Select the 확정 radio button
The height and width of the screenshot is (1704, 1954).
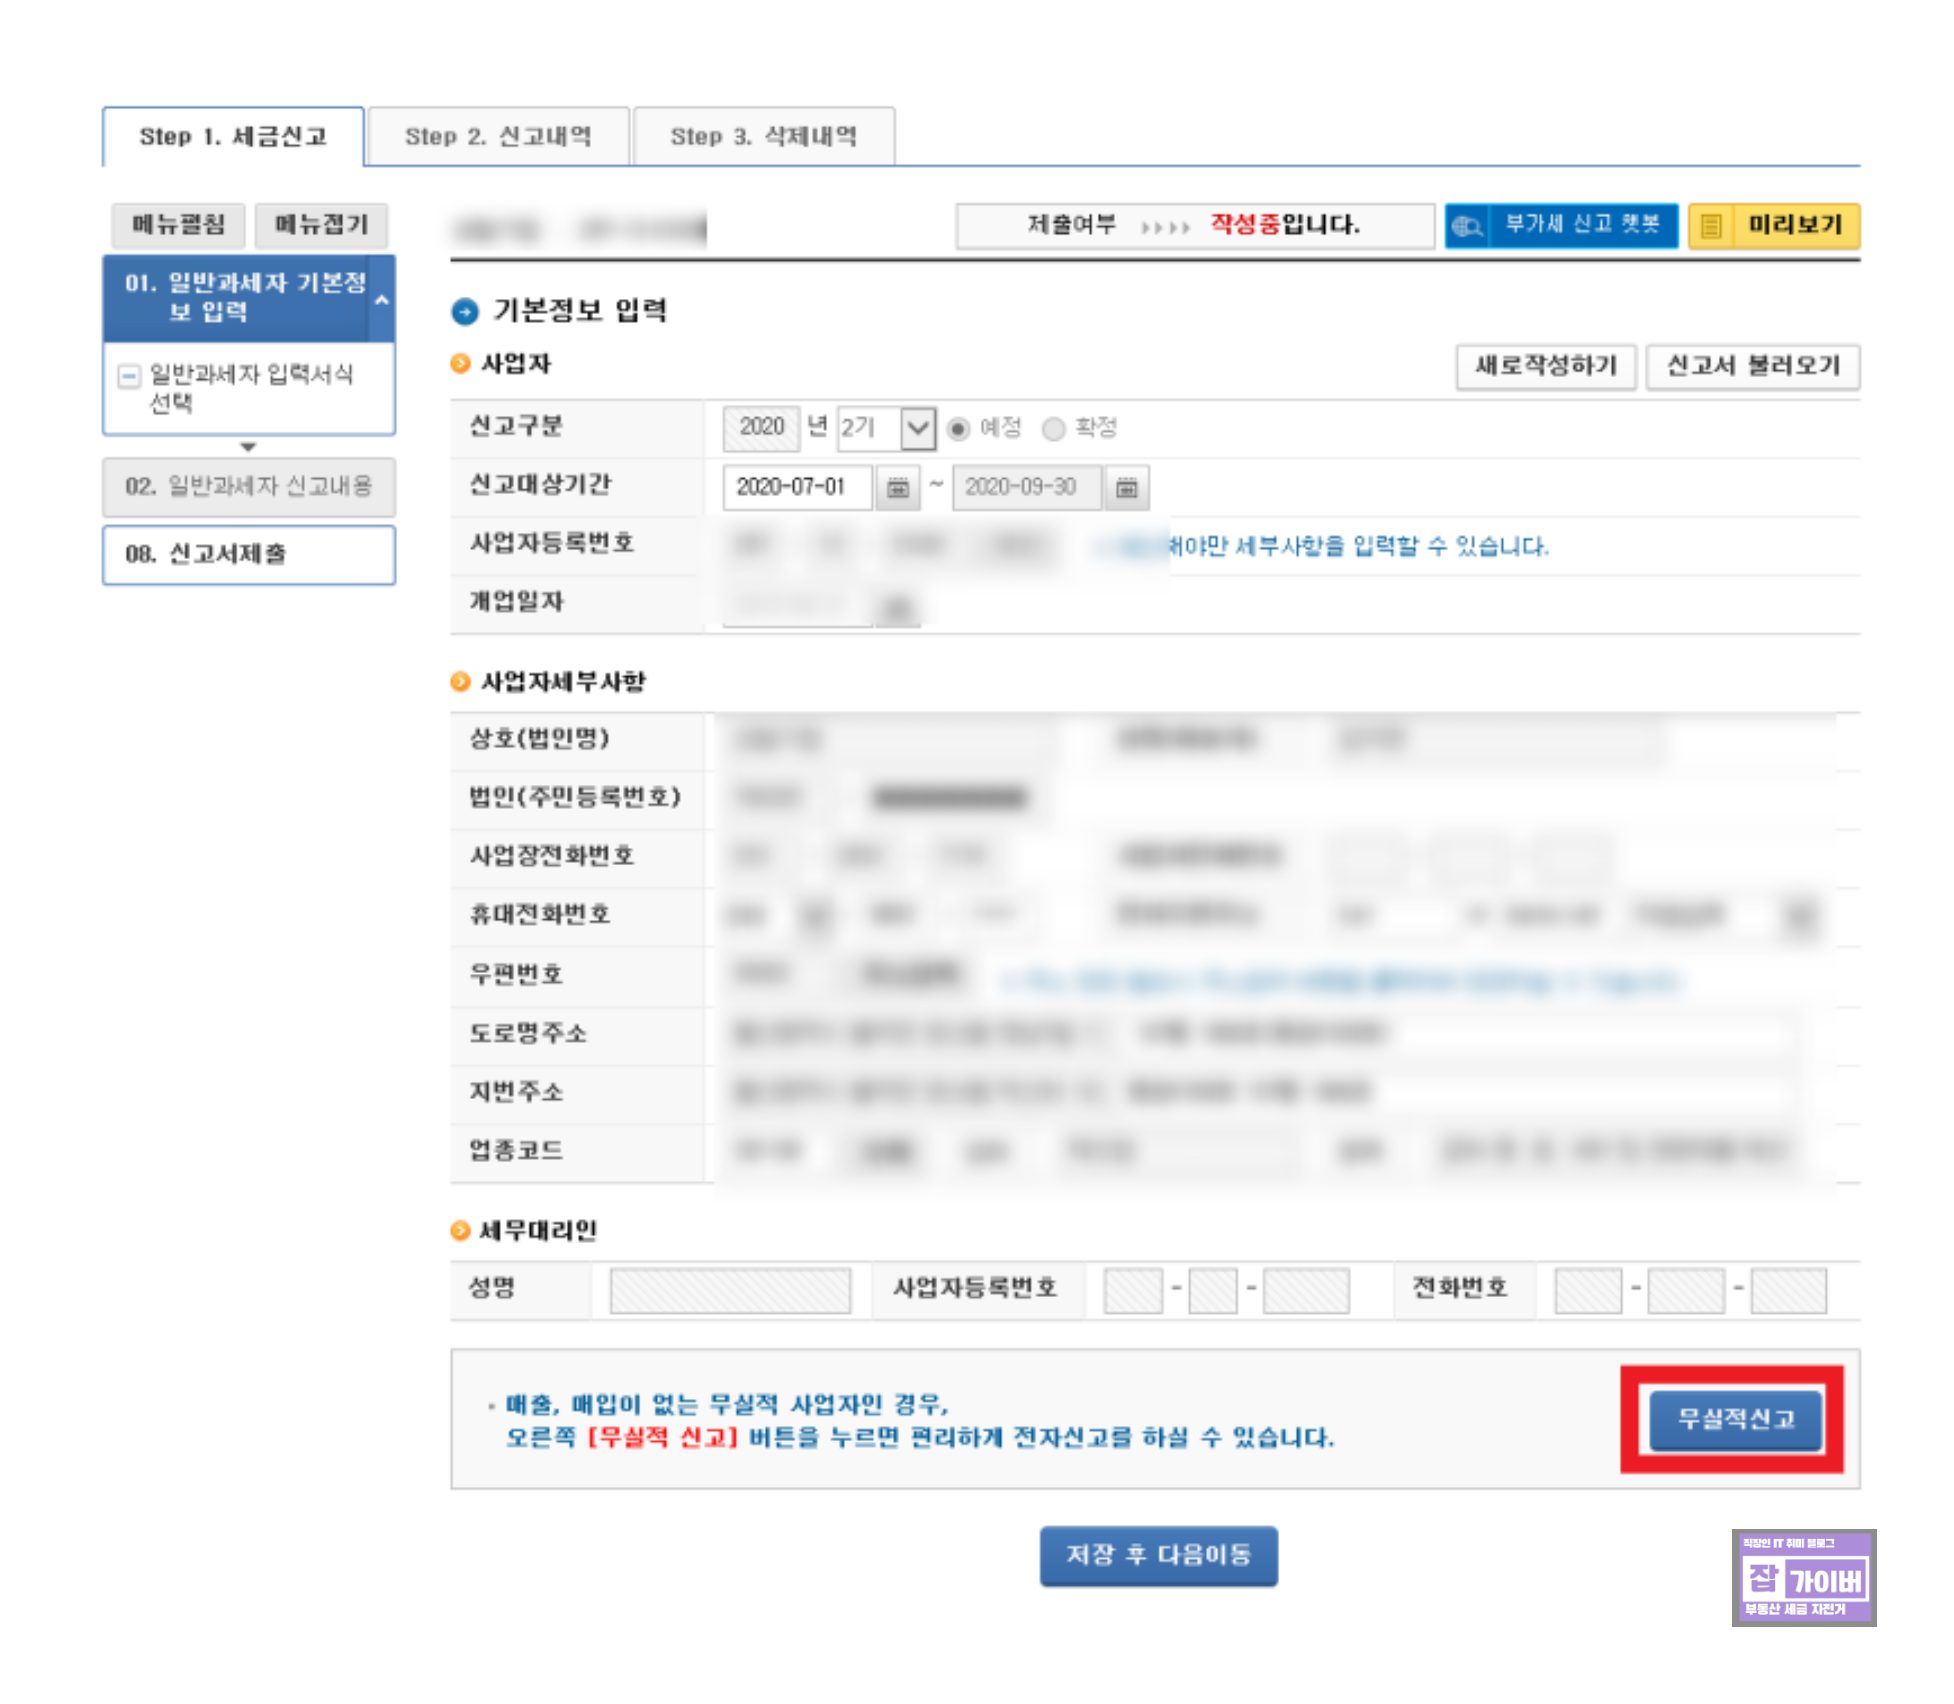[1053, 429]
